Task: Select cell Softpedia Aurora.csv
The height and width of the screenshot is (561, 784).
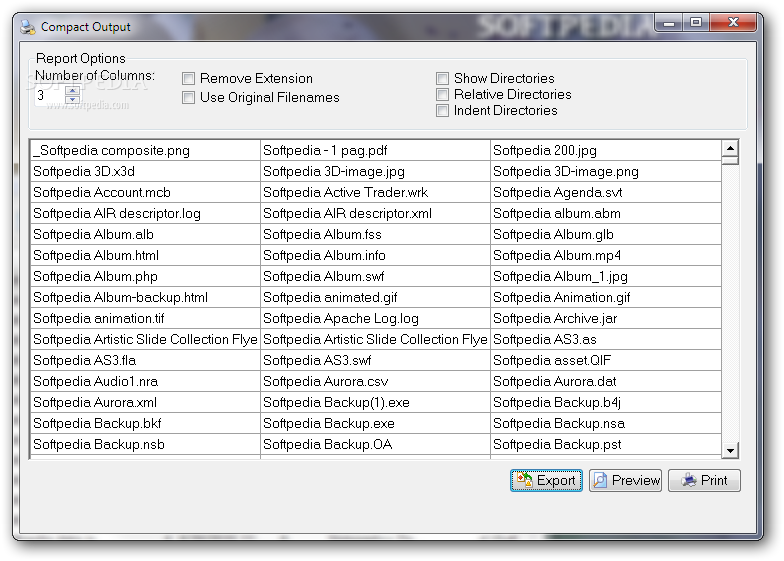Action: pyautogui.click(x=376, y=382)
